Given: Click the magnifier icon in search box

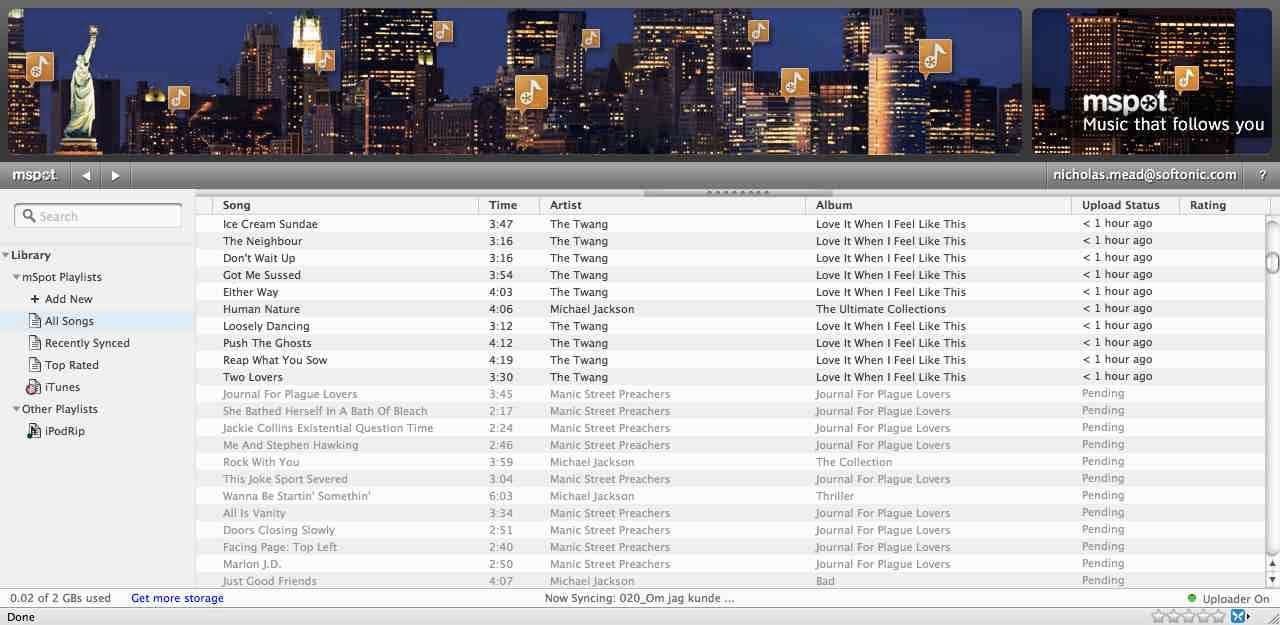Looking at the screenshot, I should coord(28,216).
